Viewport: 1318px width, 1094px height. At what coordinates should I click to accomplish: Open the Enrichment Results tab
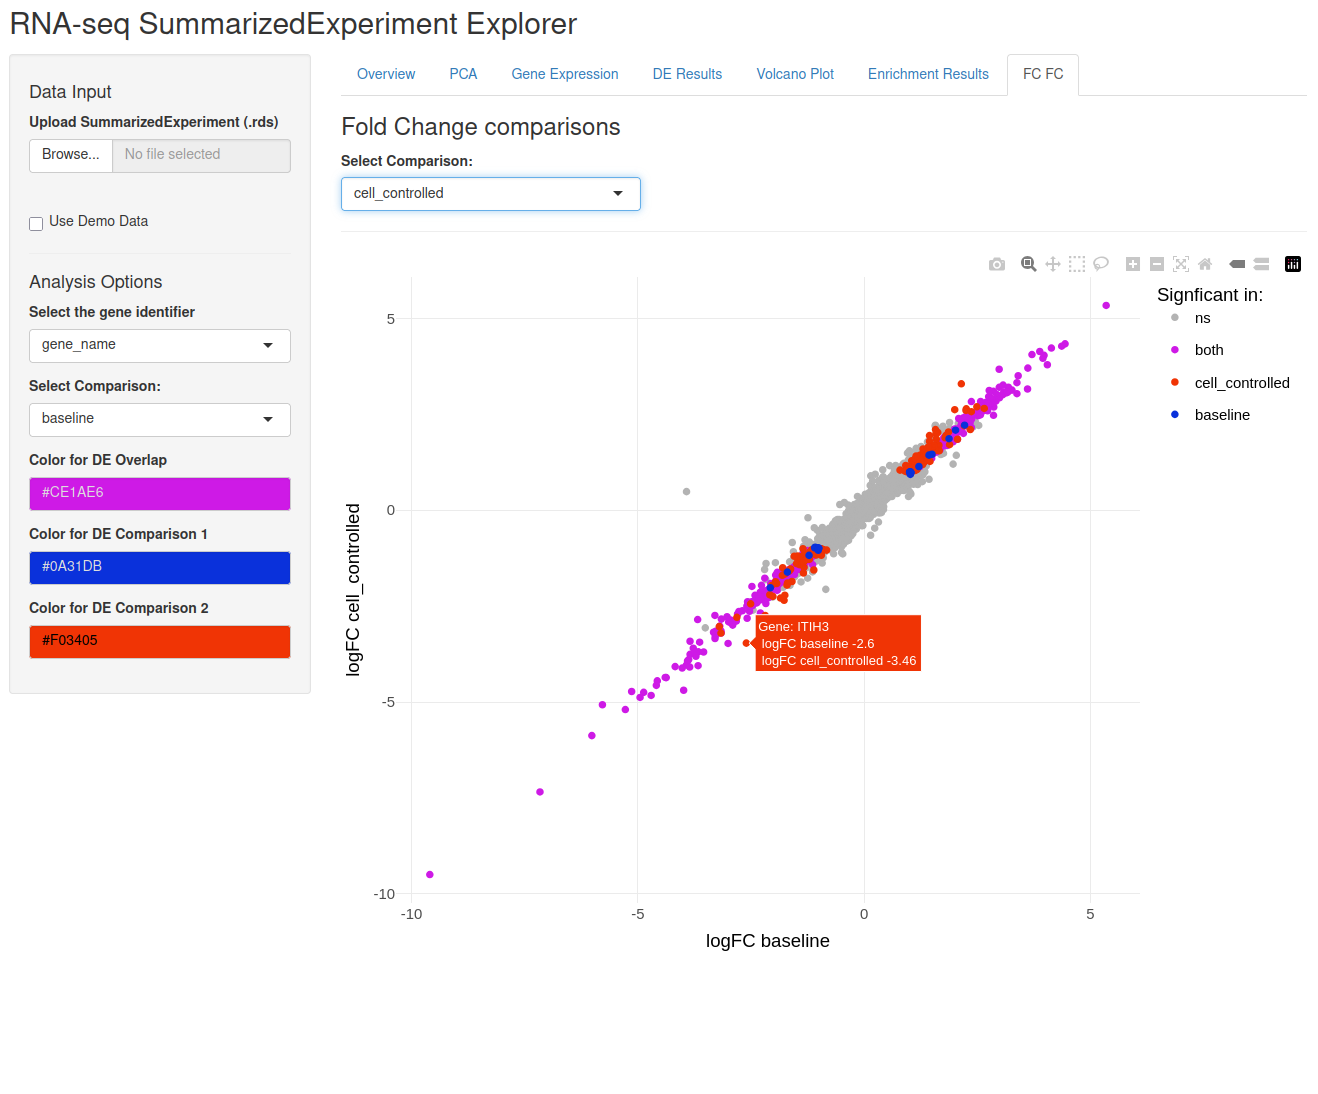928,74
